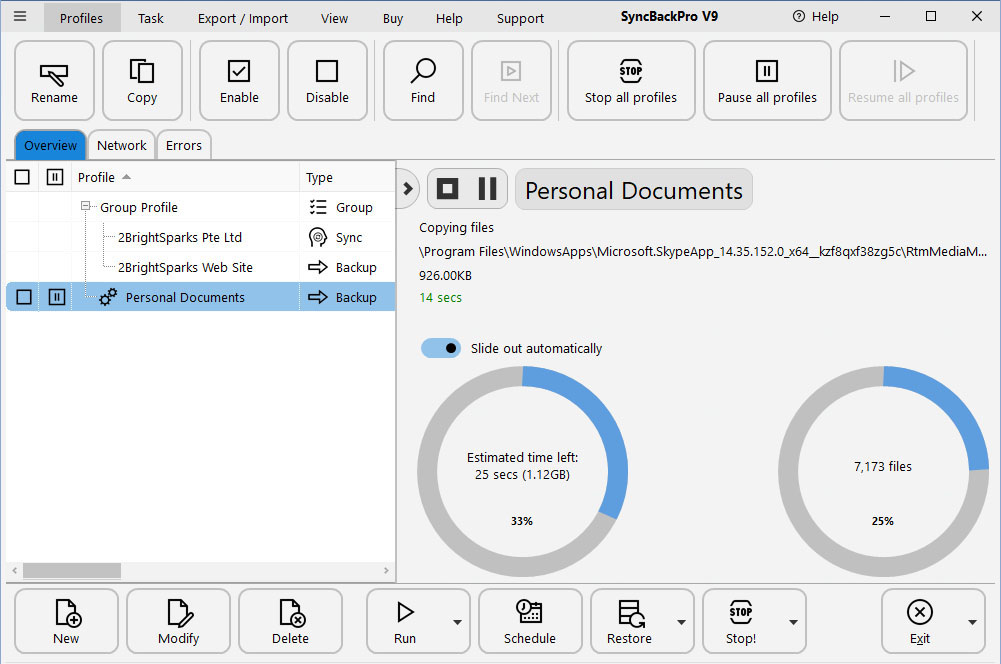
Task: Click the Type column header
Action: (x=347, y=177)
